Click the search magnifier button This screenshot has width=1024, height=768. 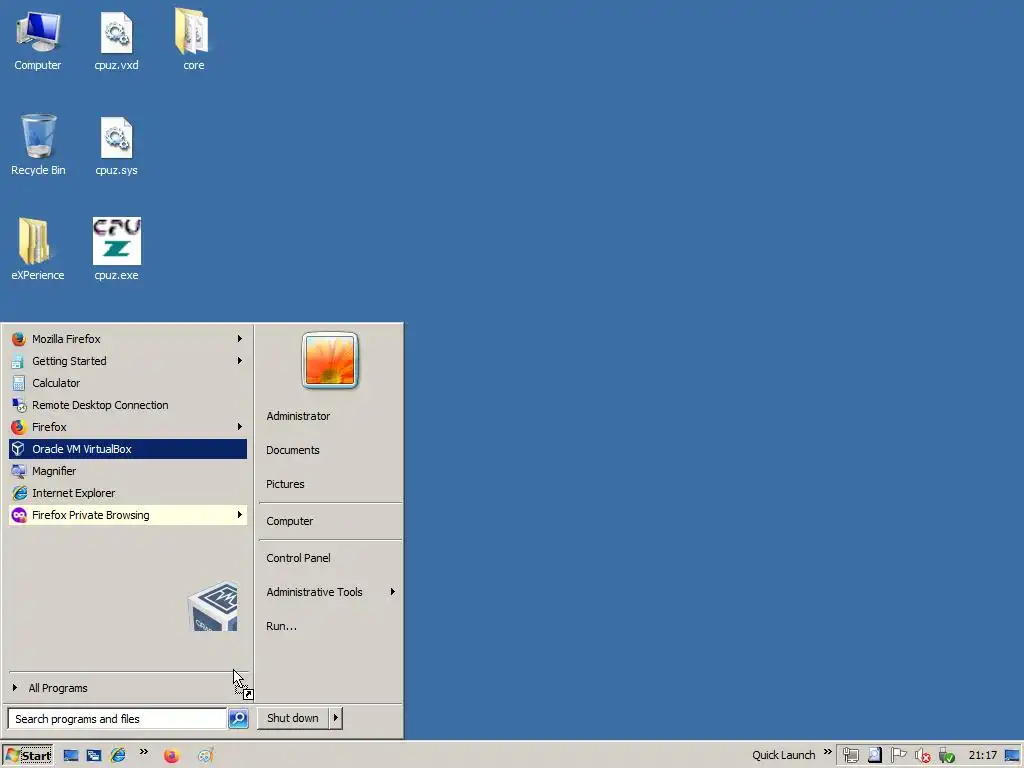(x=238, y=719)
